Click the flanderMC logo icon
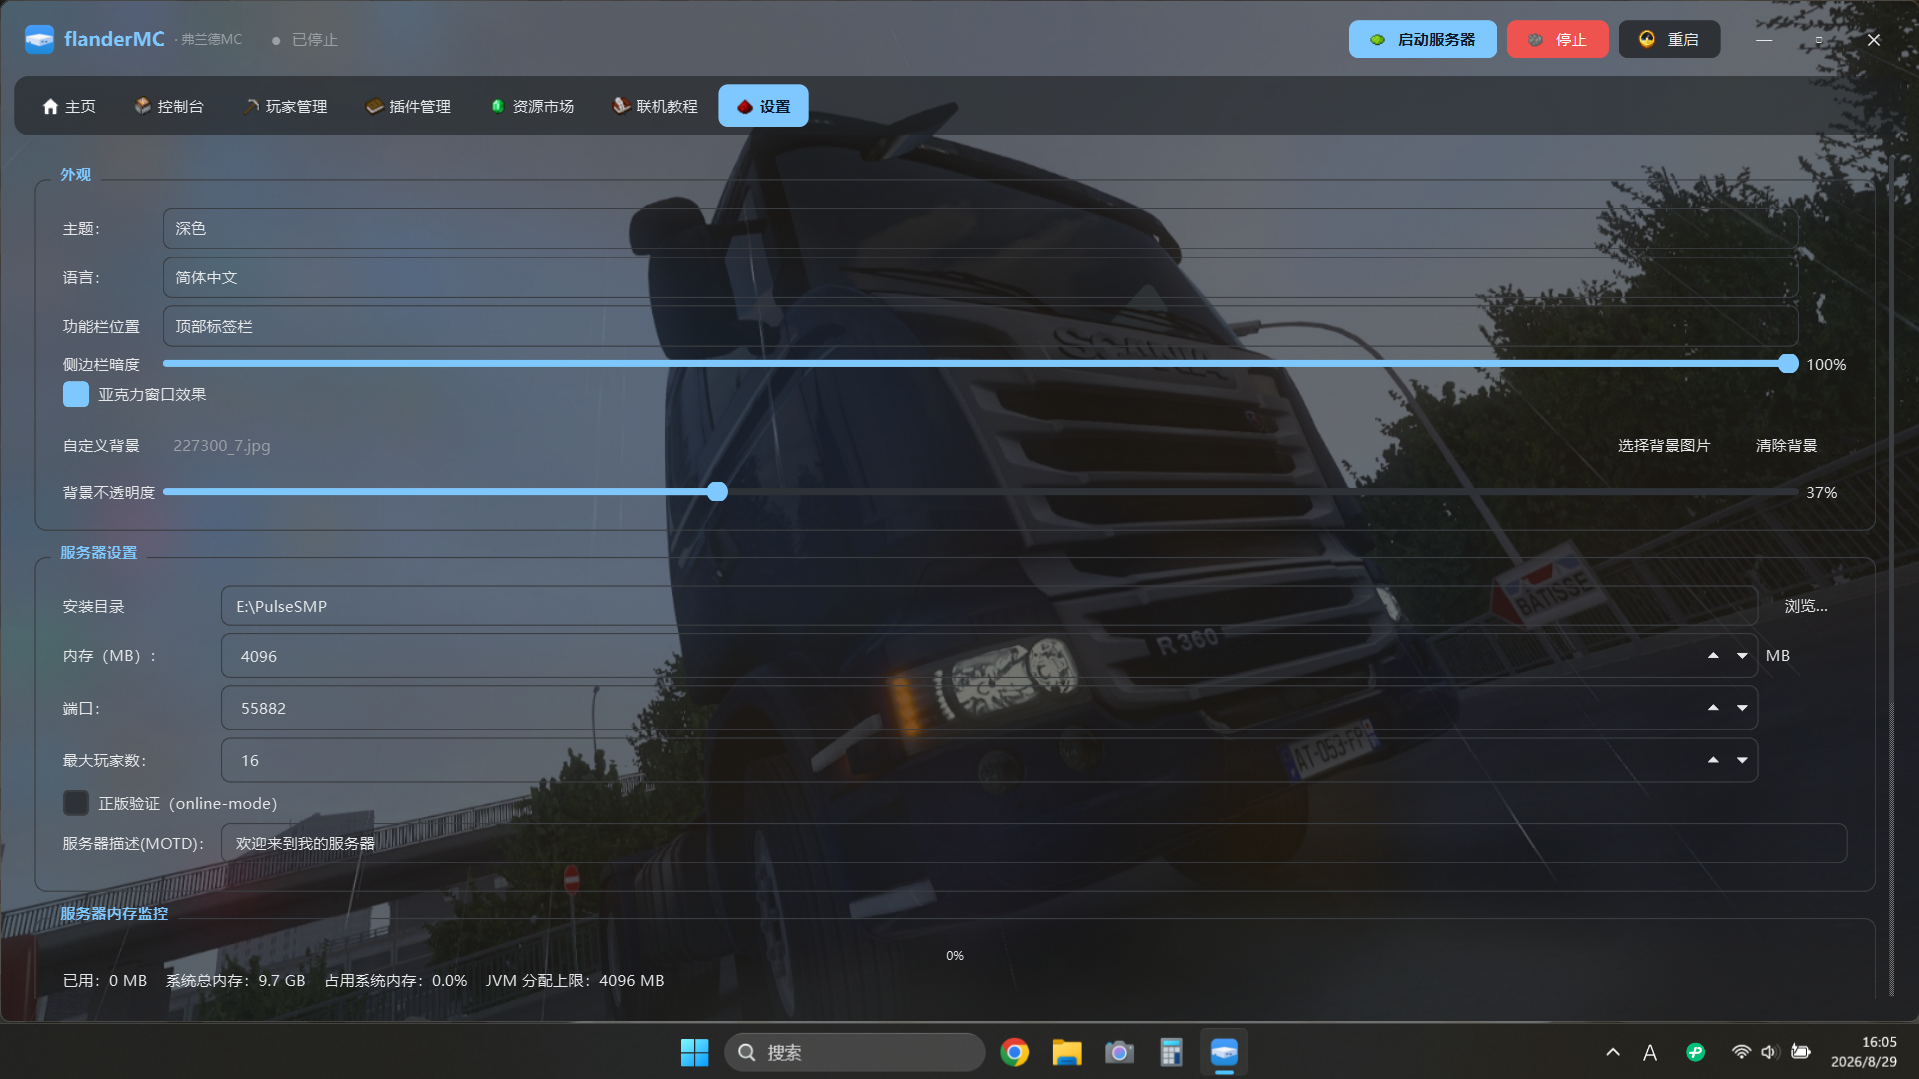The height and width of the screenshot is (1079, 1919). click(x=39, y=39)
